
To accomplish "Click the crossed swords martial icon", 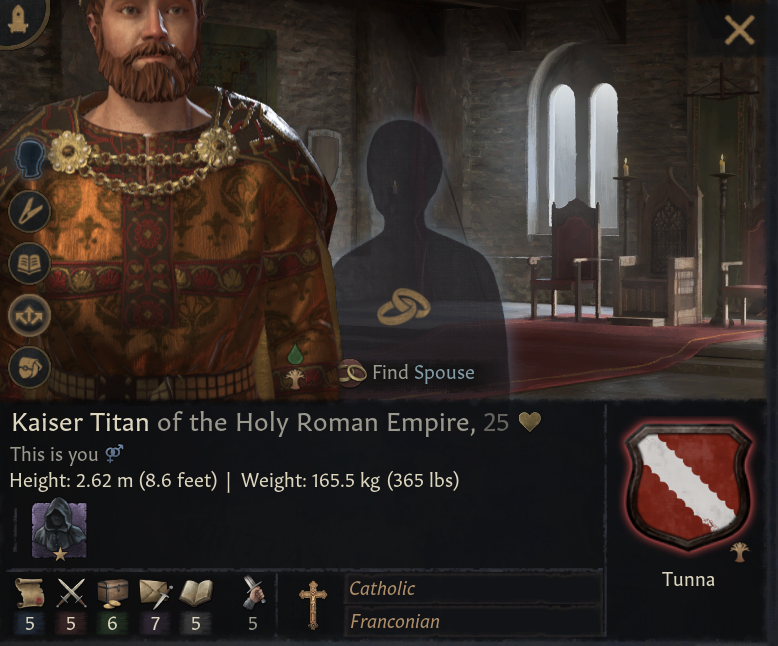I will click(72, 594).
